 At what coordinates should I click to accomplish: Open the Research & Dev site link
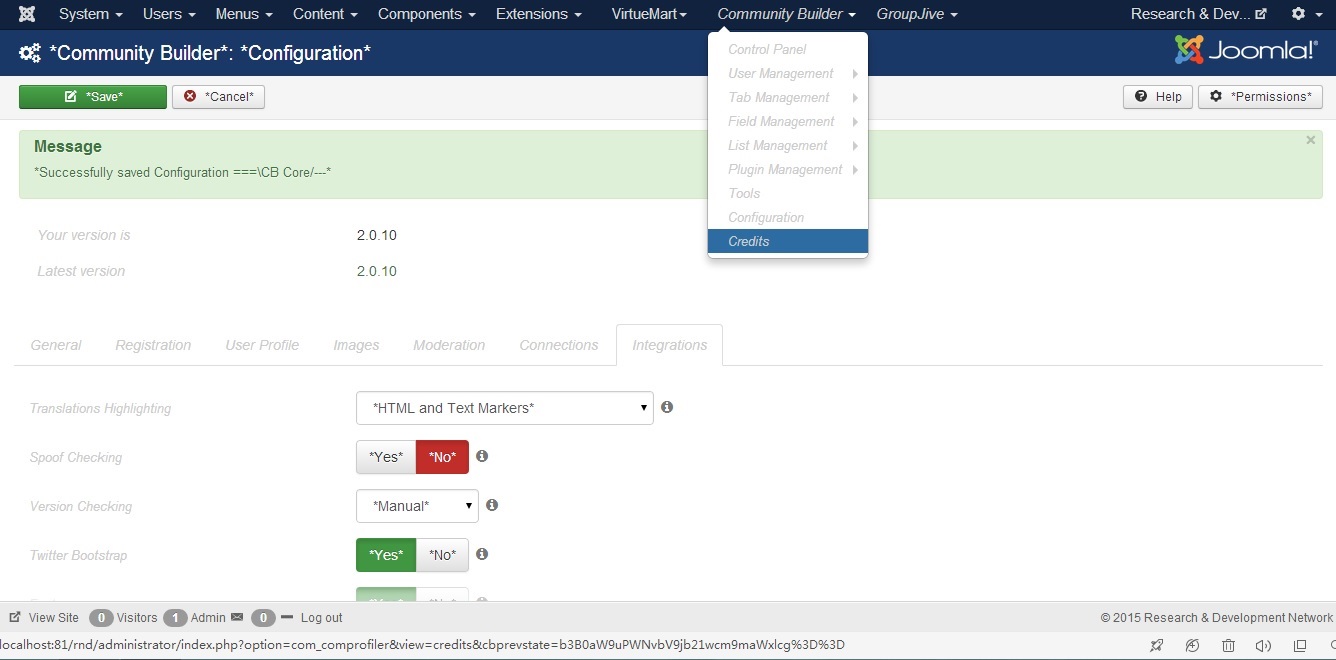[1199, 14]
